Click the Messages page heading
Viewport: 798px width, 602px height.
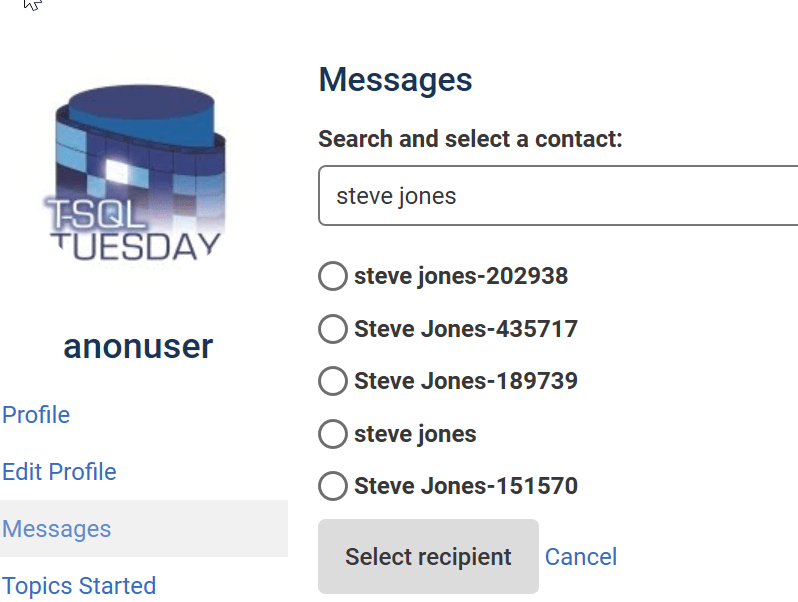tap(395, 80)
